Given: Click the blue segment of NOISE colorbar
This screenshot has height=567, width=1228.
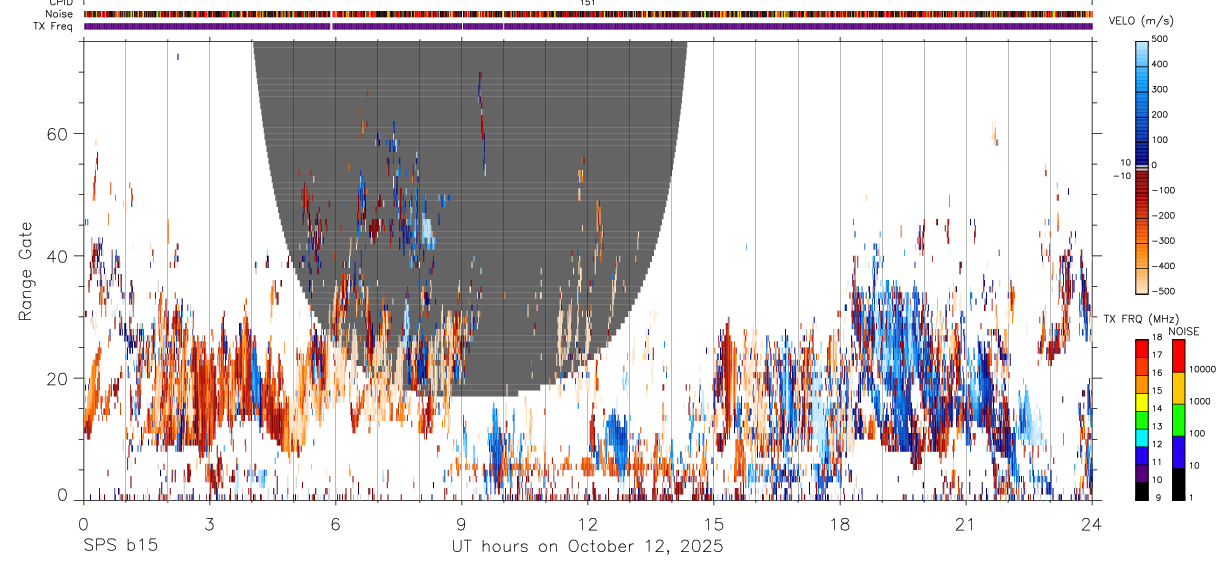Looking at the screenshot, I should point(1178,452).
